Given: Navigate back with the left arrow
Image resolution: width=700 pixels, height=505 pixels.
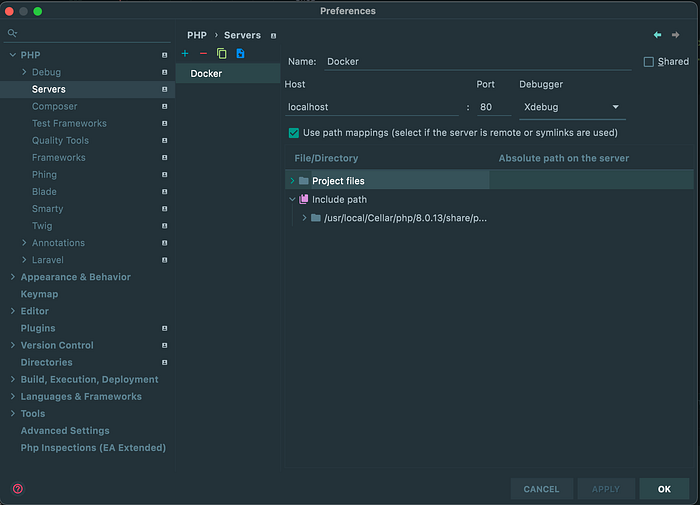Looking at the screenshot, I should point(657,35).
